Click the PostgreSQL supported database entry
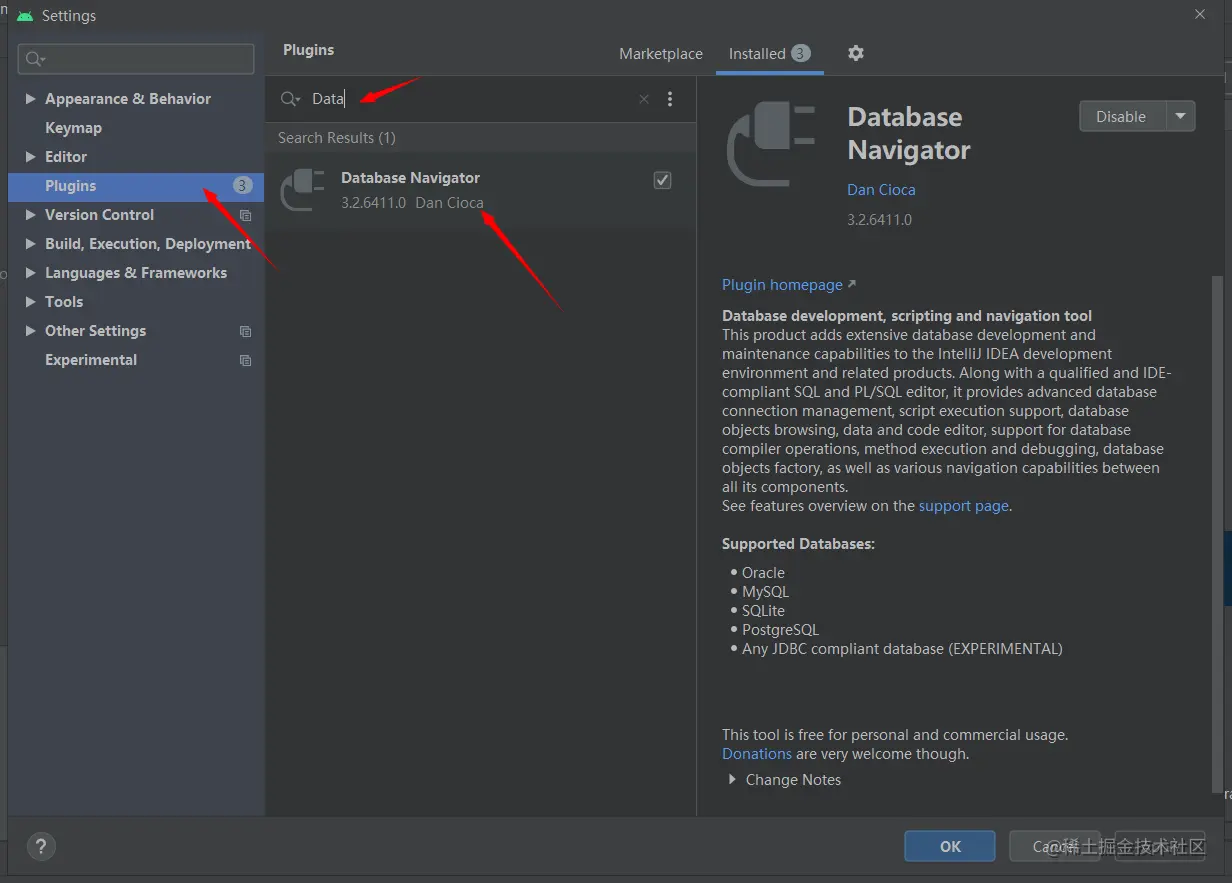1232x883 pixels. pyautogui.click(x=780, y=630)
